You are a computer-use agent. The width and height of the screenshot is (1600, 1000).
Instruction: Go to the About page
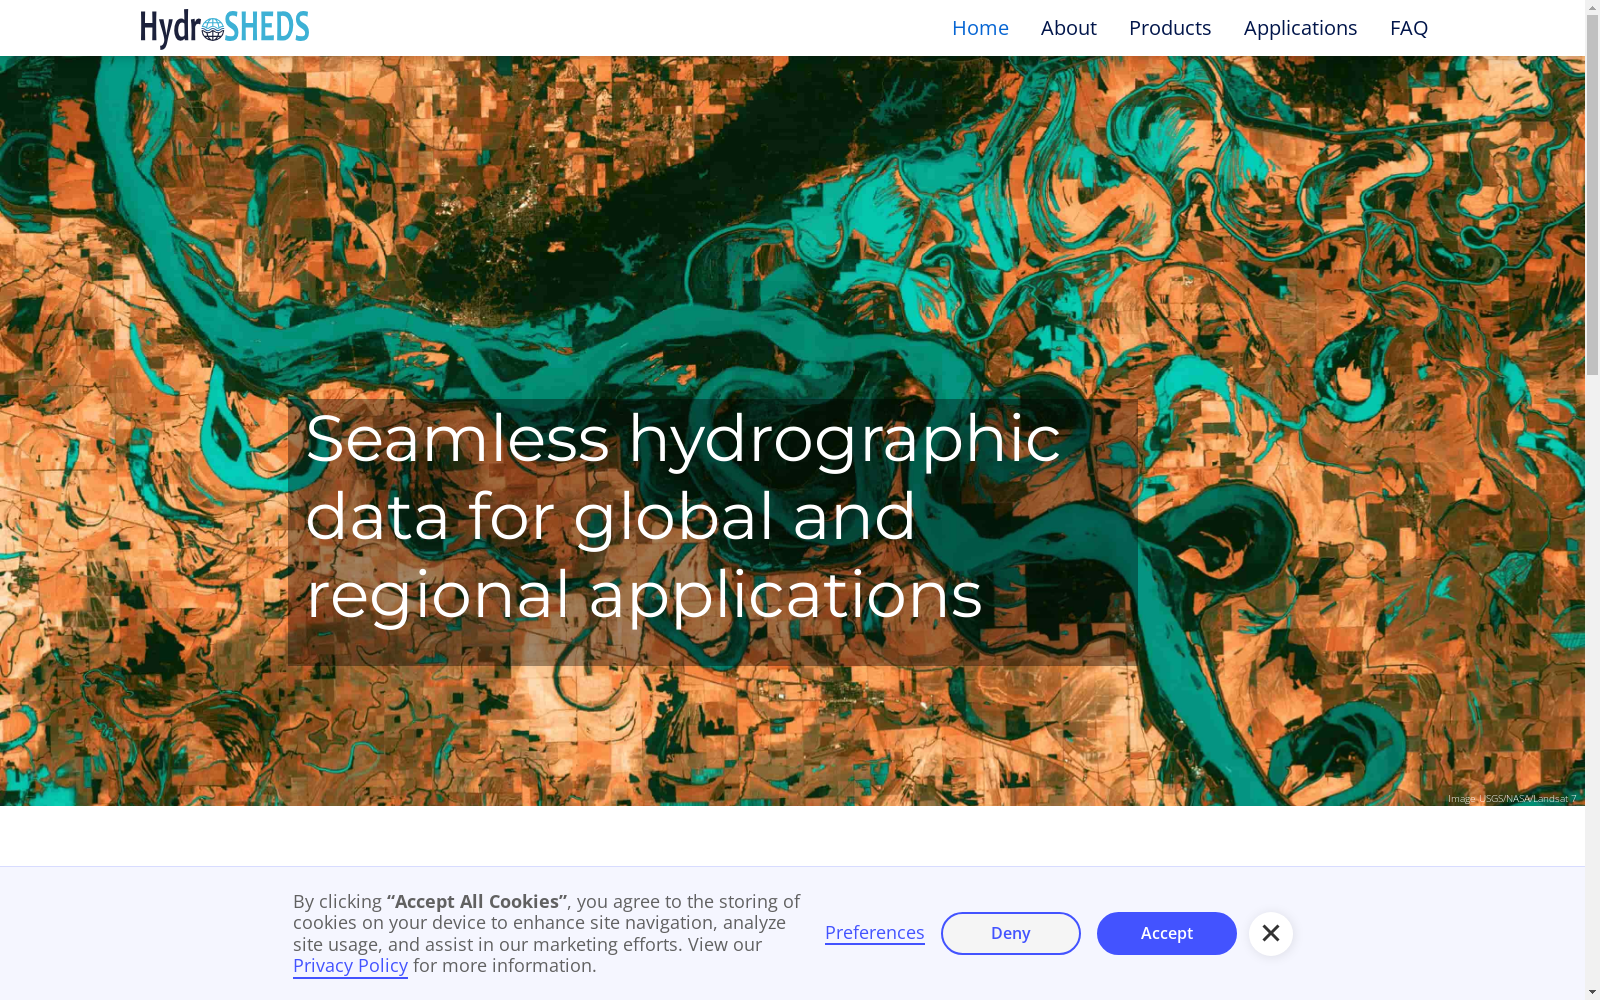pos(1068,28)
